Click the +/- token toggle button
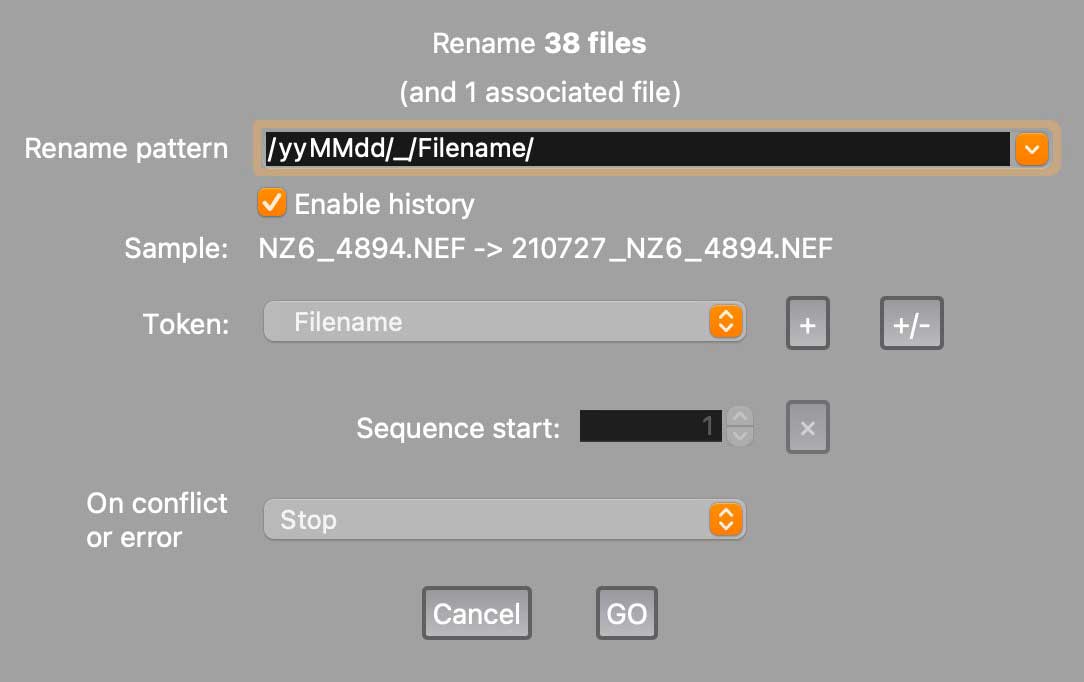Screen dimensions: 1084x682 click(911, 323)
